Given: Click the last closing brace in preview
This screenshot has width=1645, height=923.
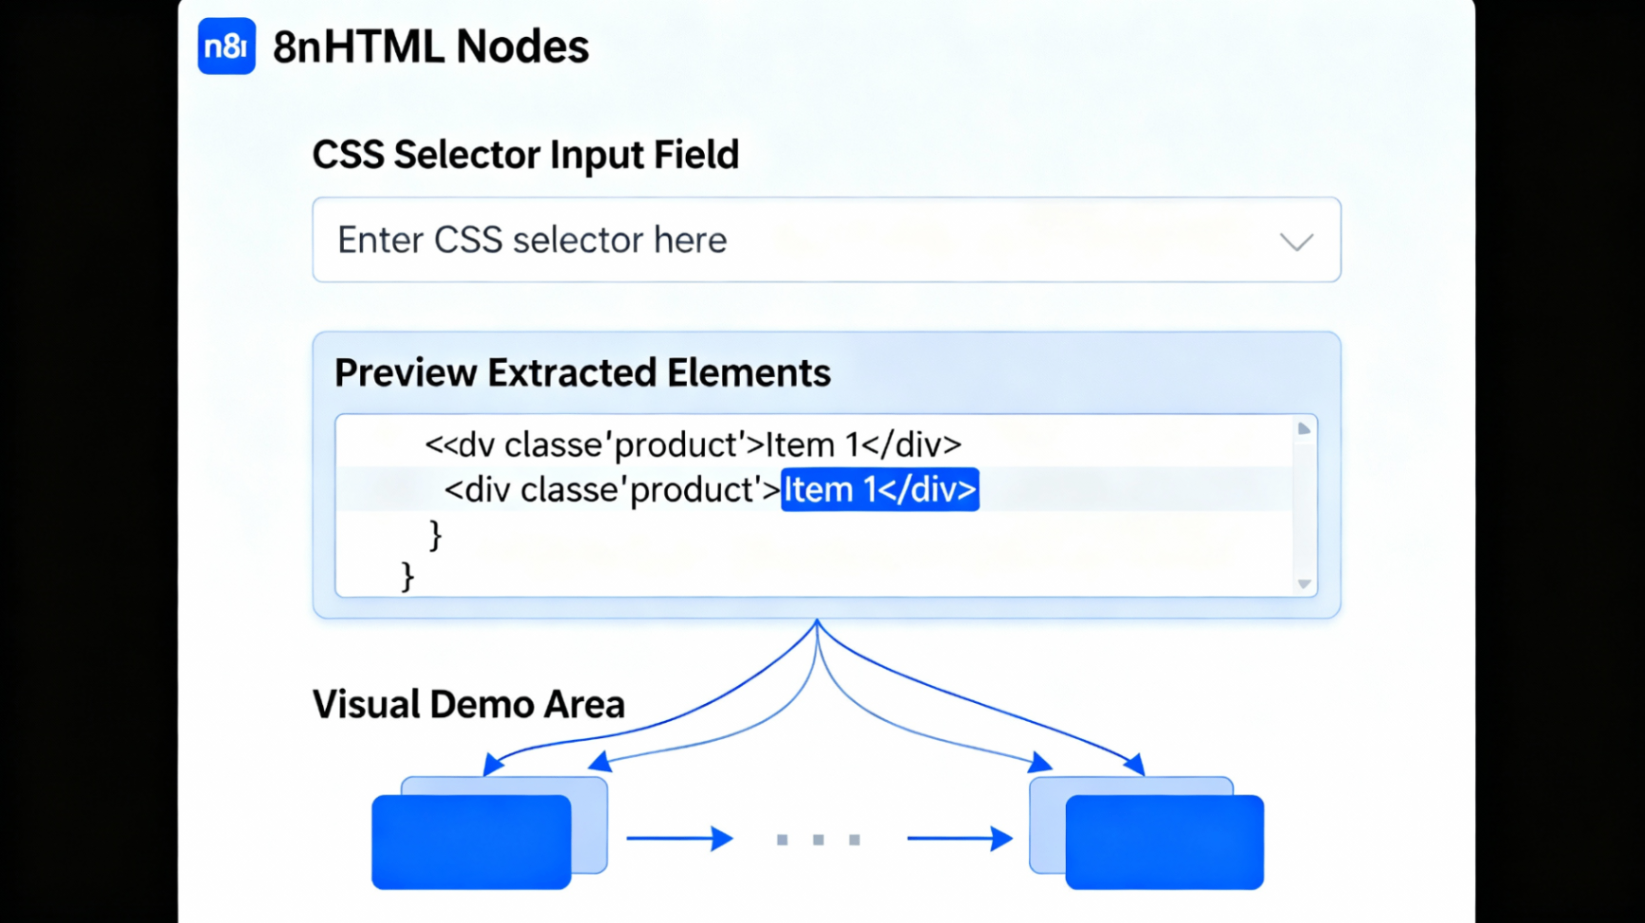Looking at the screenshot, I should (407, 576).
